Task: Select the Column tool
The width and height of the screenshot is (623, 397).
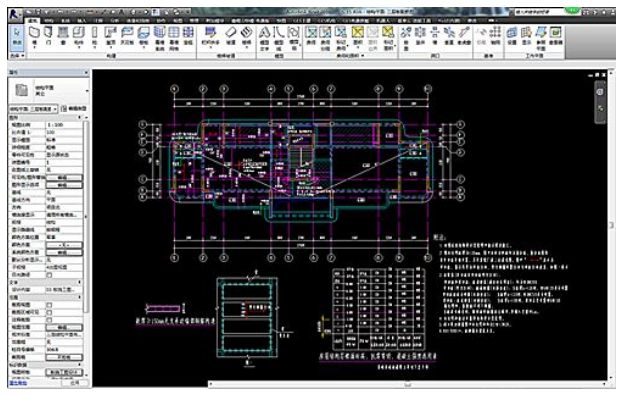Action: tap(94, 37)
